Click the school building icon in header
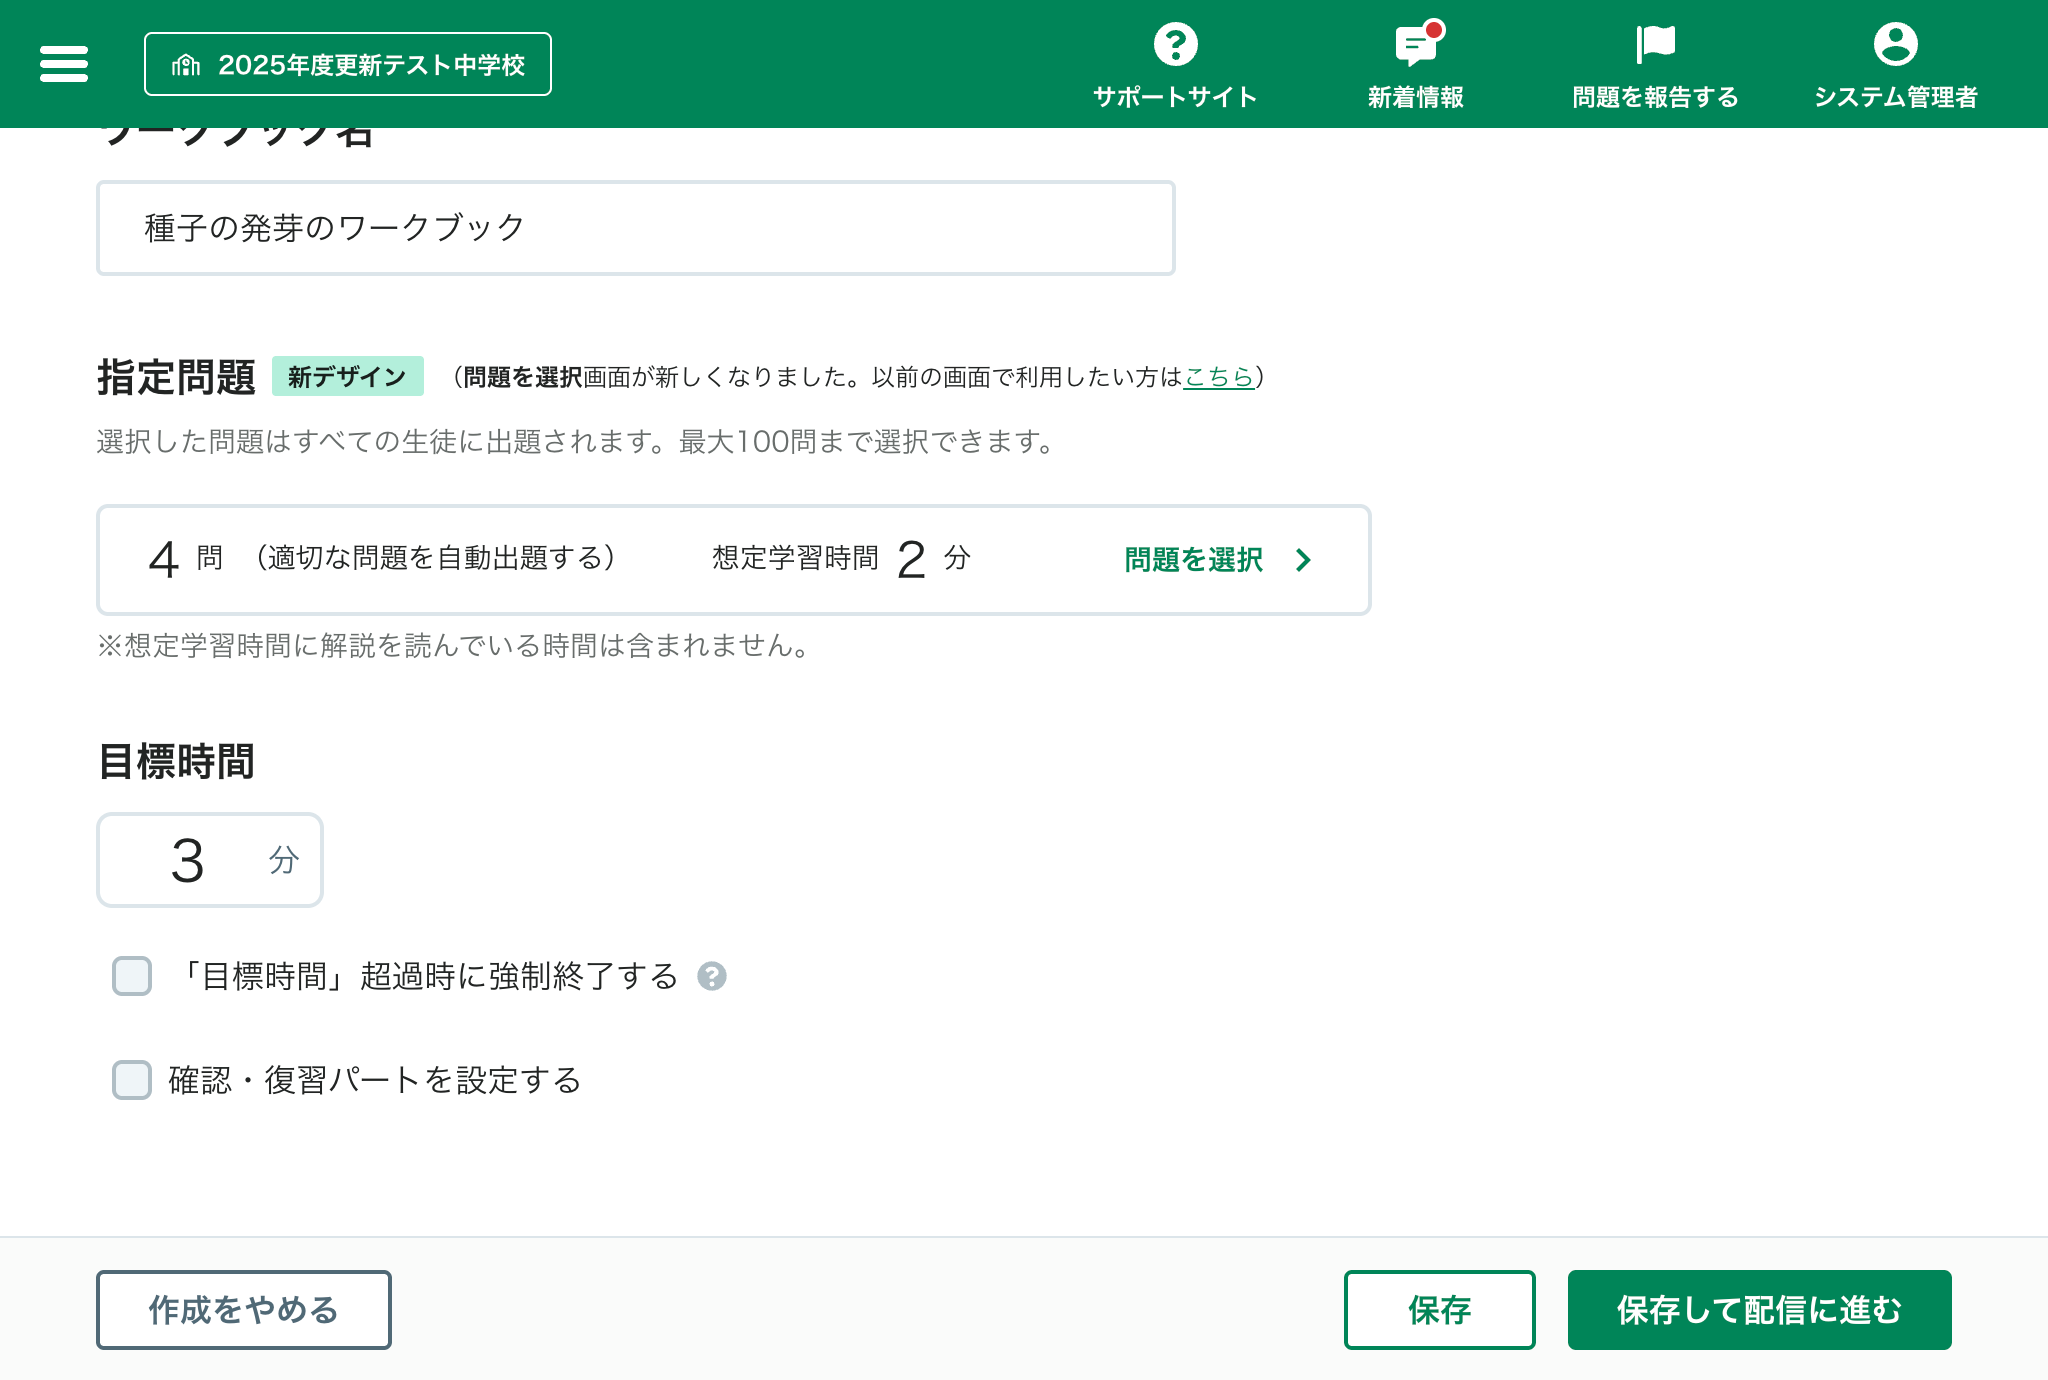The width and height of the screenshot is (2048, 1380). (186, 65)
